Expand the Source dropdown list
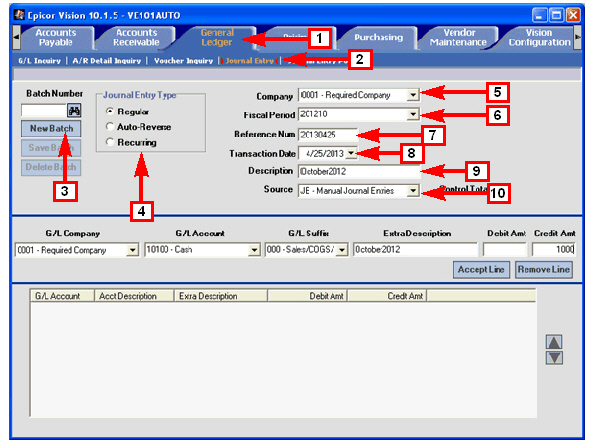 413,190
